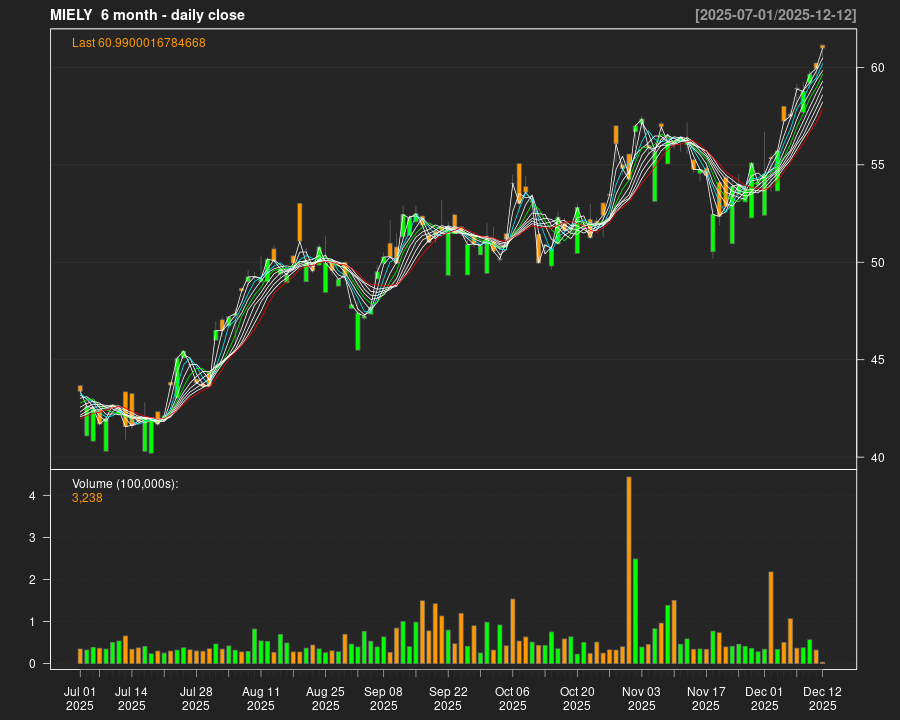This screenshot has height=720, width=900.
Task: Click the date range label 2025-07-01/2025-12-12
Action: pos(775,15)
